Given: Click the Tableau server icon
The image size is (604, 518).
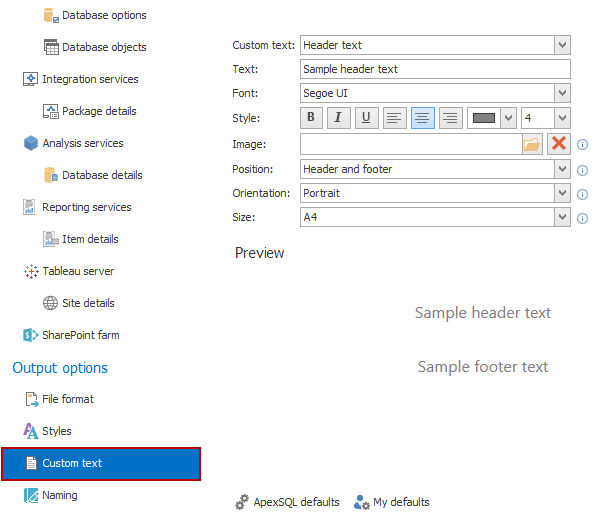Looking at the screenshot, I should pos(31,271).
